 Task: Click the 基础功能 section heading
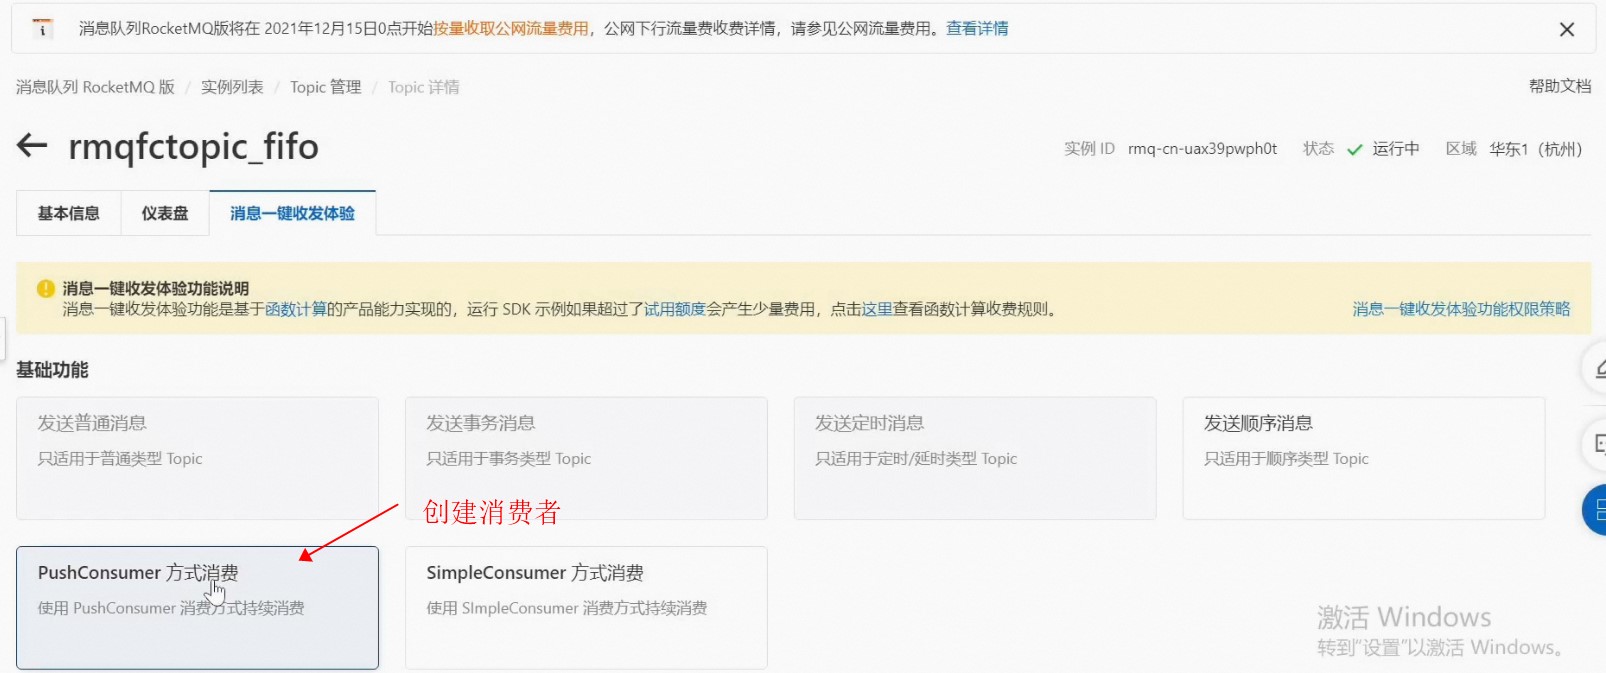[x=52, y=370]
